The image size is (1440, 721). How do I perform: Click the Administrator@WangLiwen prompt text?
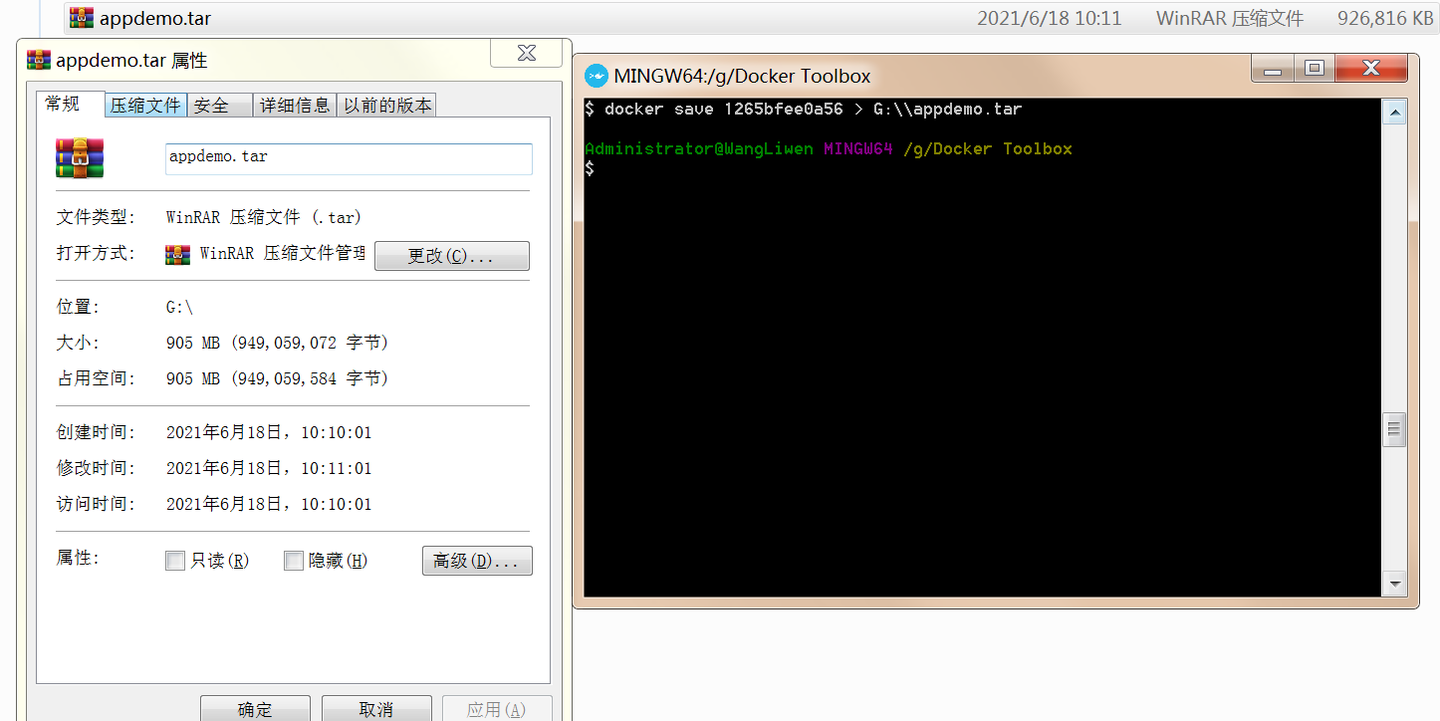[x=699, y=149]
